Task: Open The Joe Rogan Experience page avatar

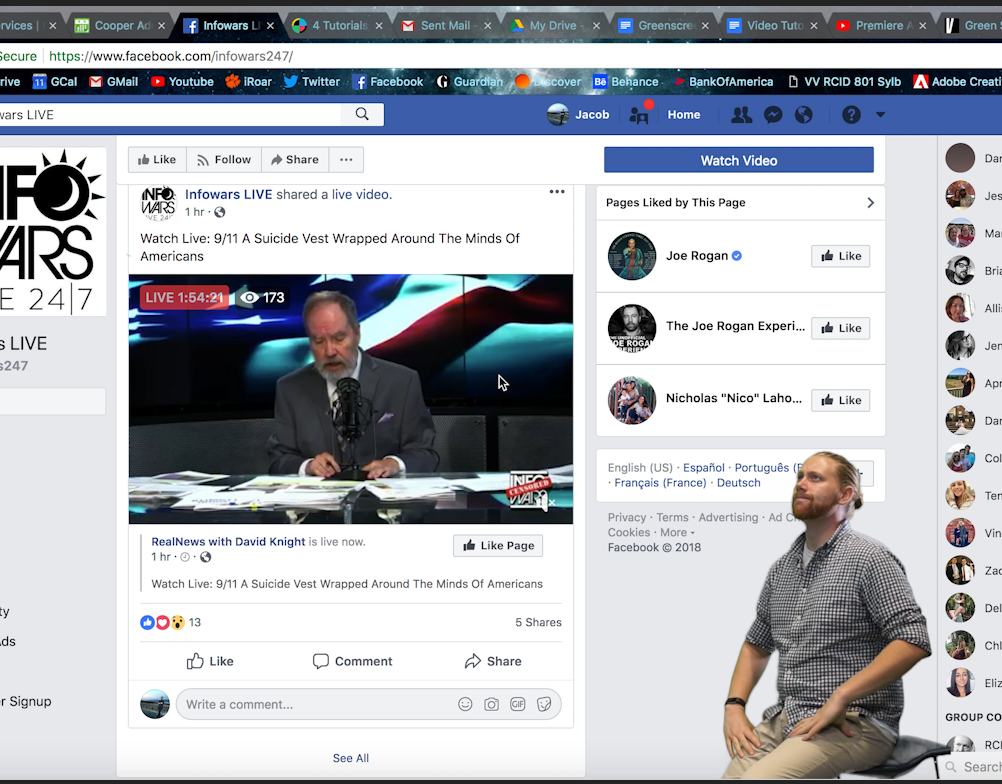Action: pyautogui.click(x=632, y=328)
